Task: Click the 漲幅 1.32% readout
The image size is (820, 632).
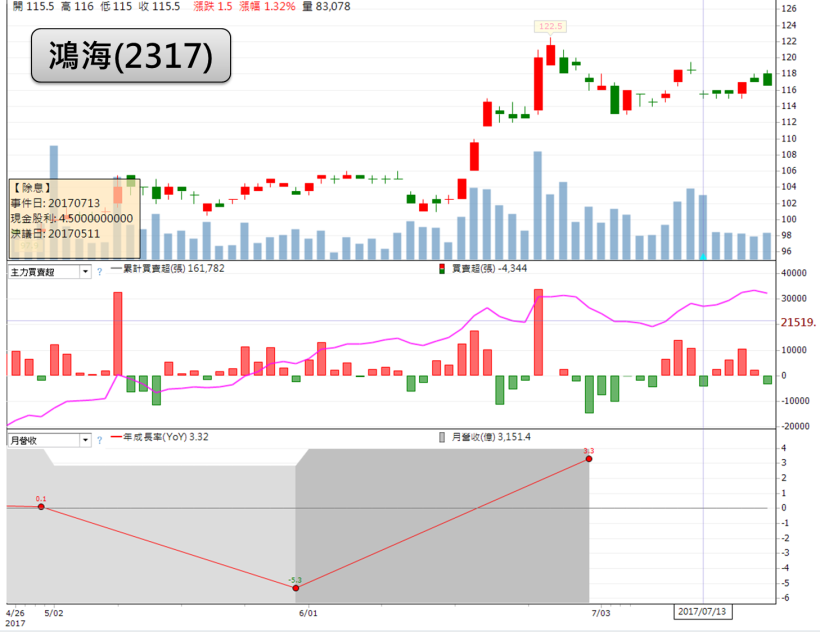Action: 267,7
